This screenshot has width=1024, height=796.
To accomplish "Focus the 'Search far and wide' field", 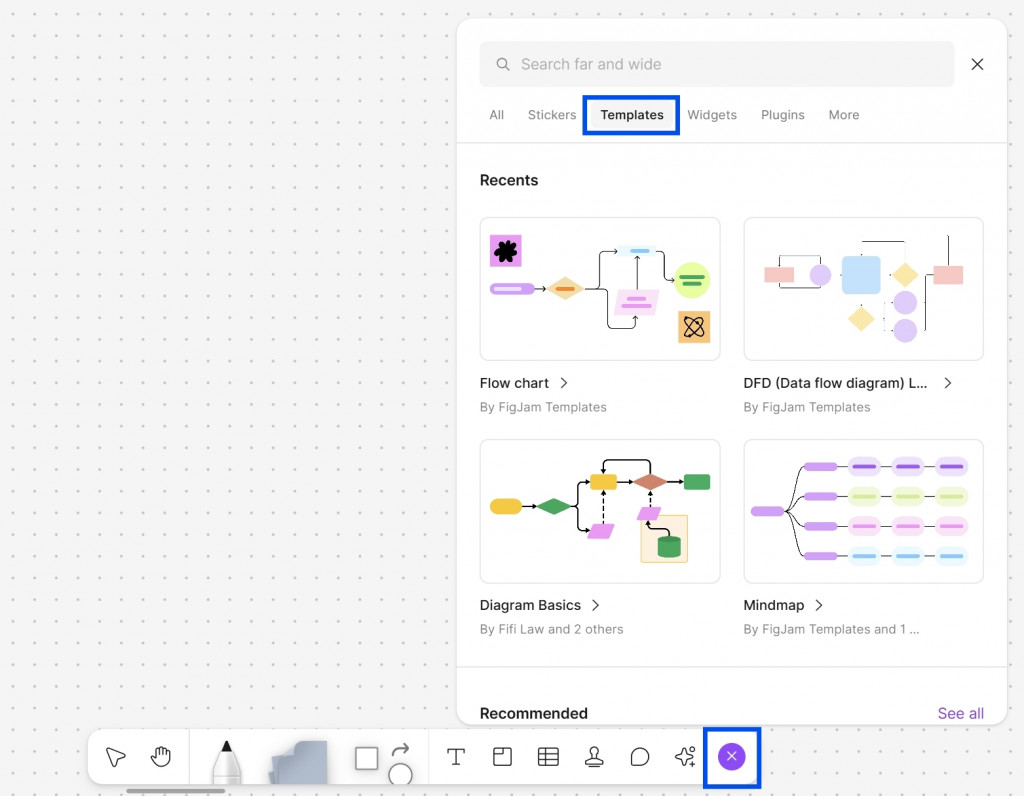I will (x=716, y=64).
